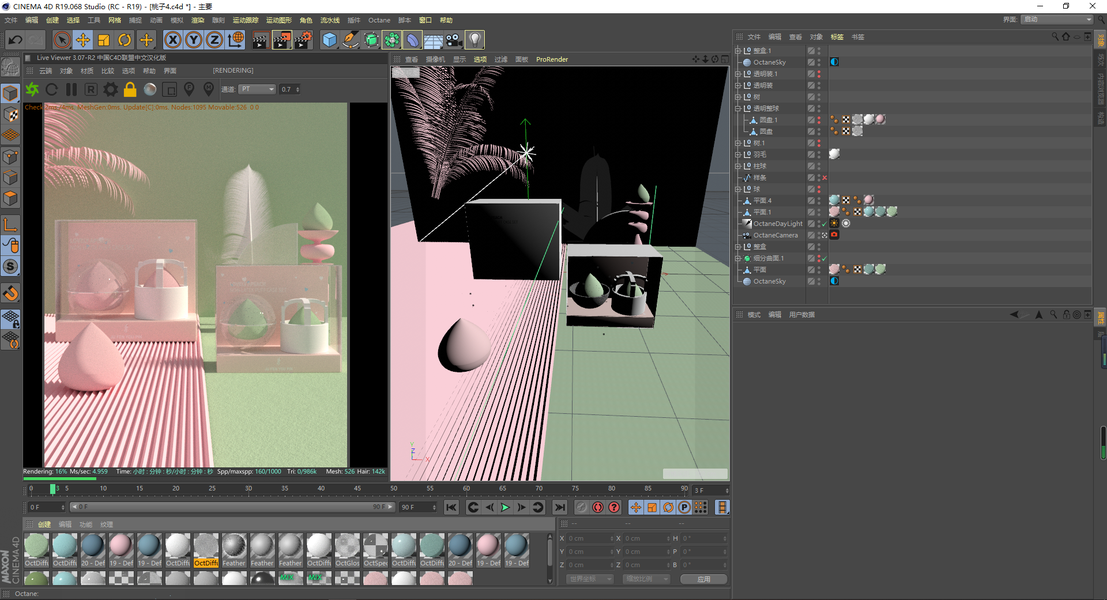Toggle visibility dots of 透明装.1 row
Viewport: 1107px width, 600px height.
[x=819, y=74]
